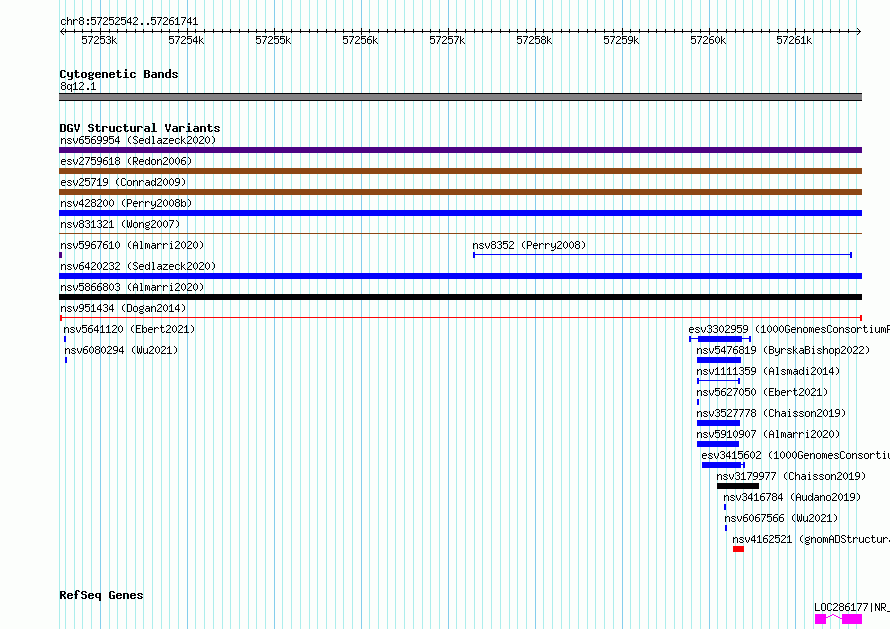
Task: Select the nsv8352 thin blue span line
Action: point(662,255)
